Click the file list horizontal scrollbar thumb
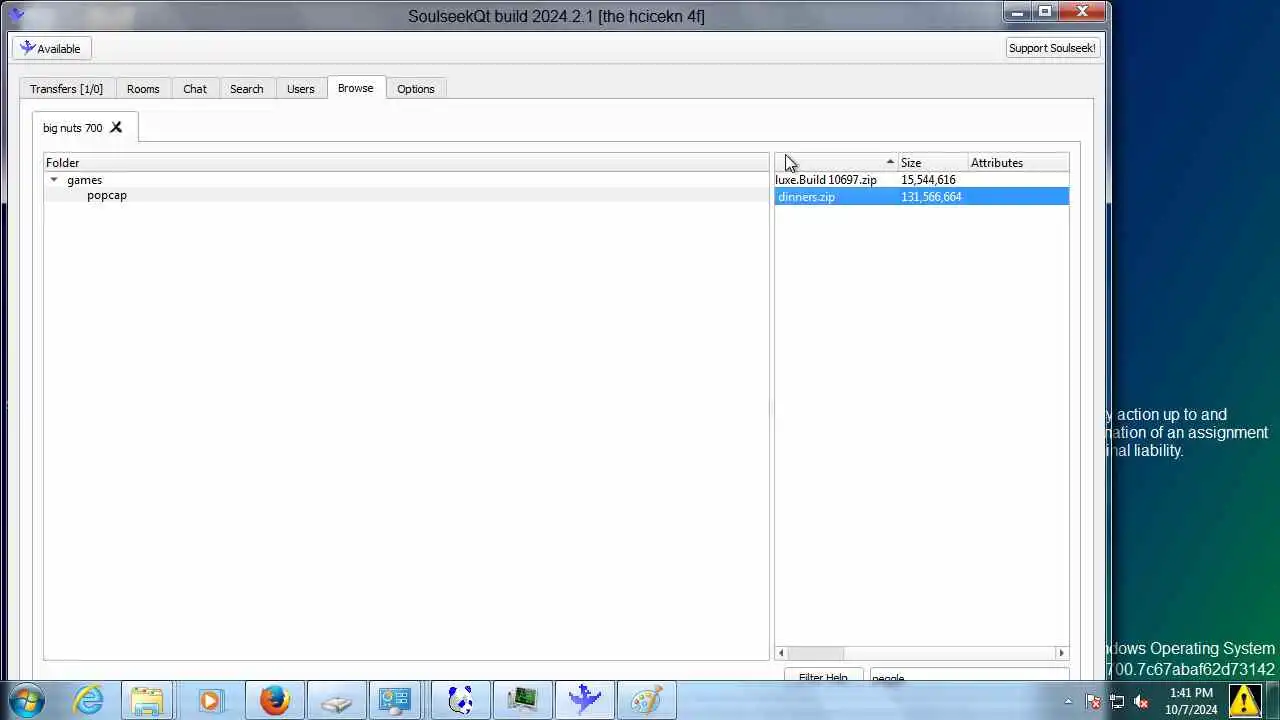This screenshot has height=720, width=1280. tap(816, 653)
